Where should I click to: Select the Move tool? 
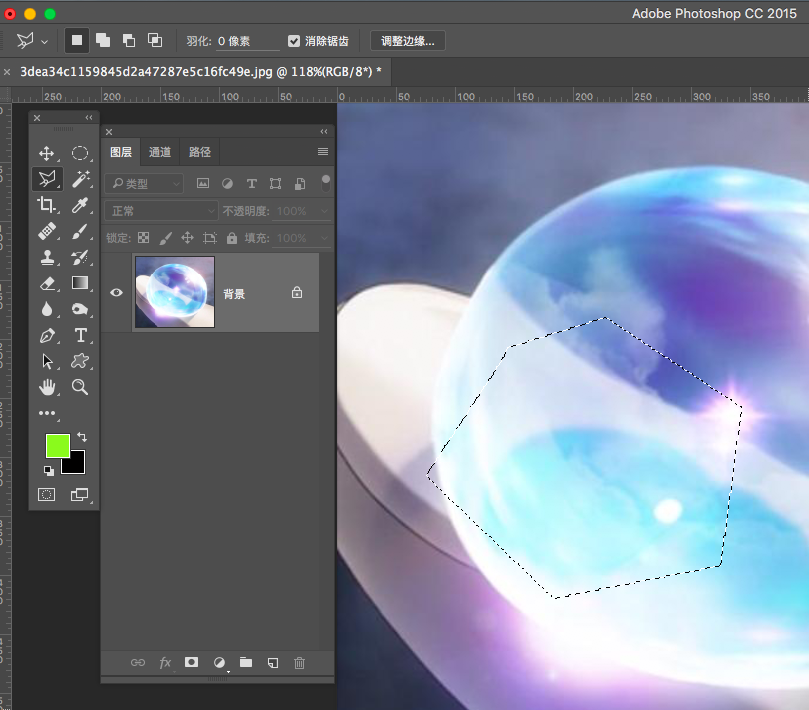[x=46, y=153]
